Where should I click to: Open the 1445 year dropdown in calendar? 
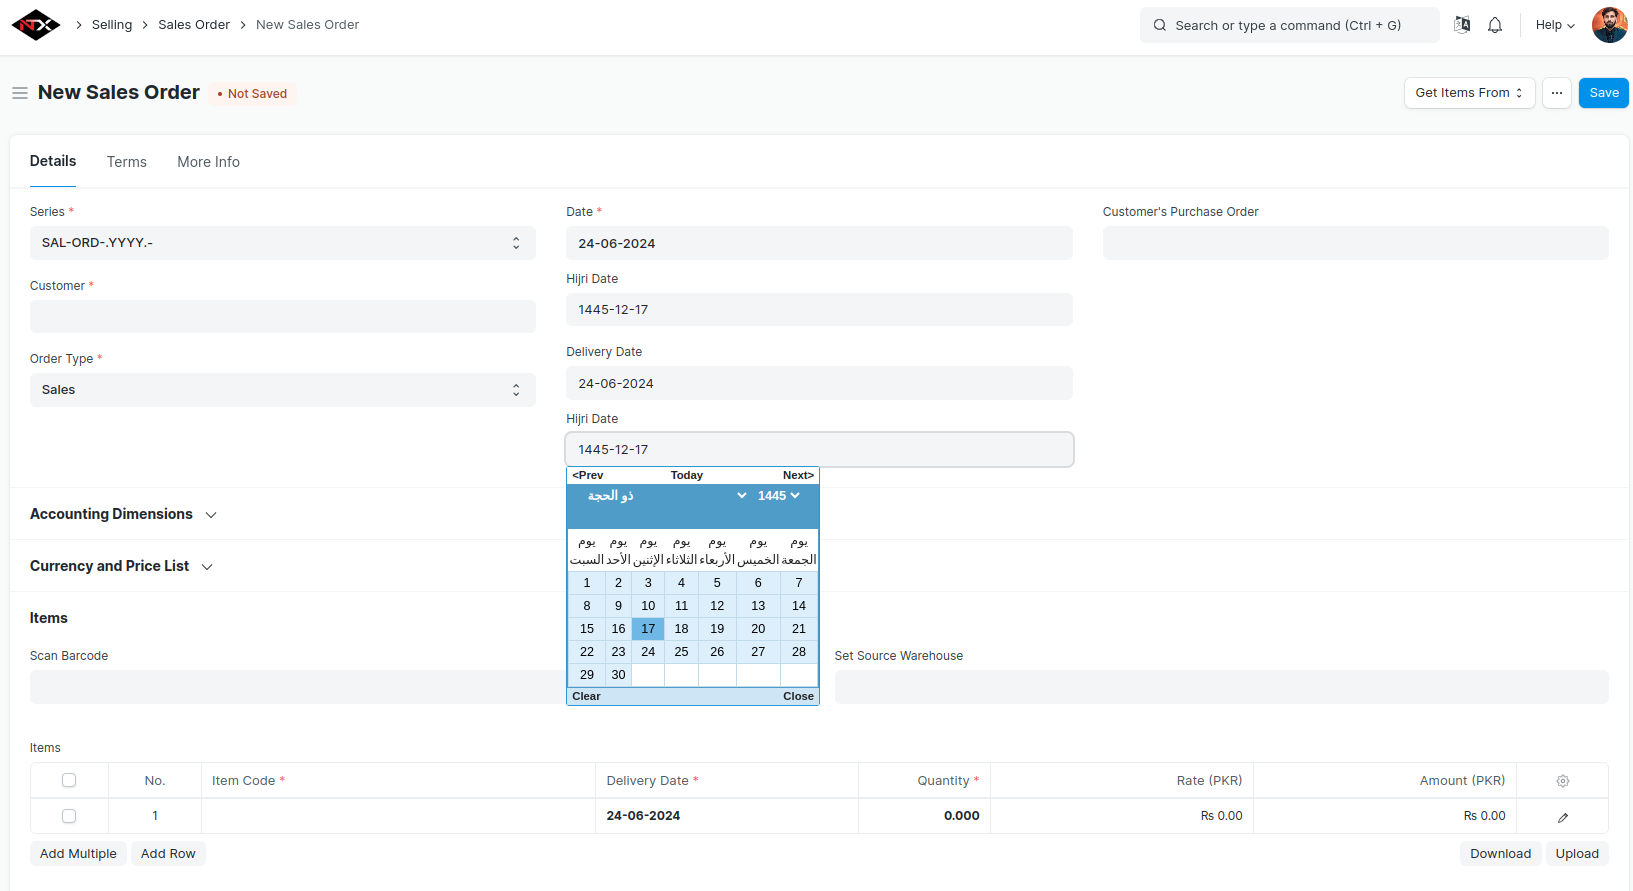coord(779,496)
